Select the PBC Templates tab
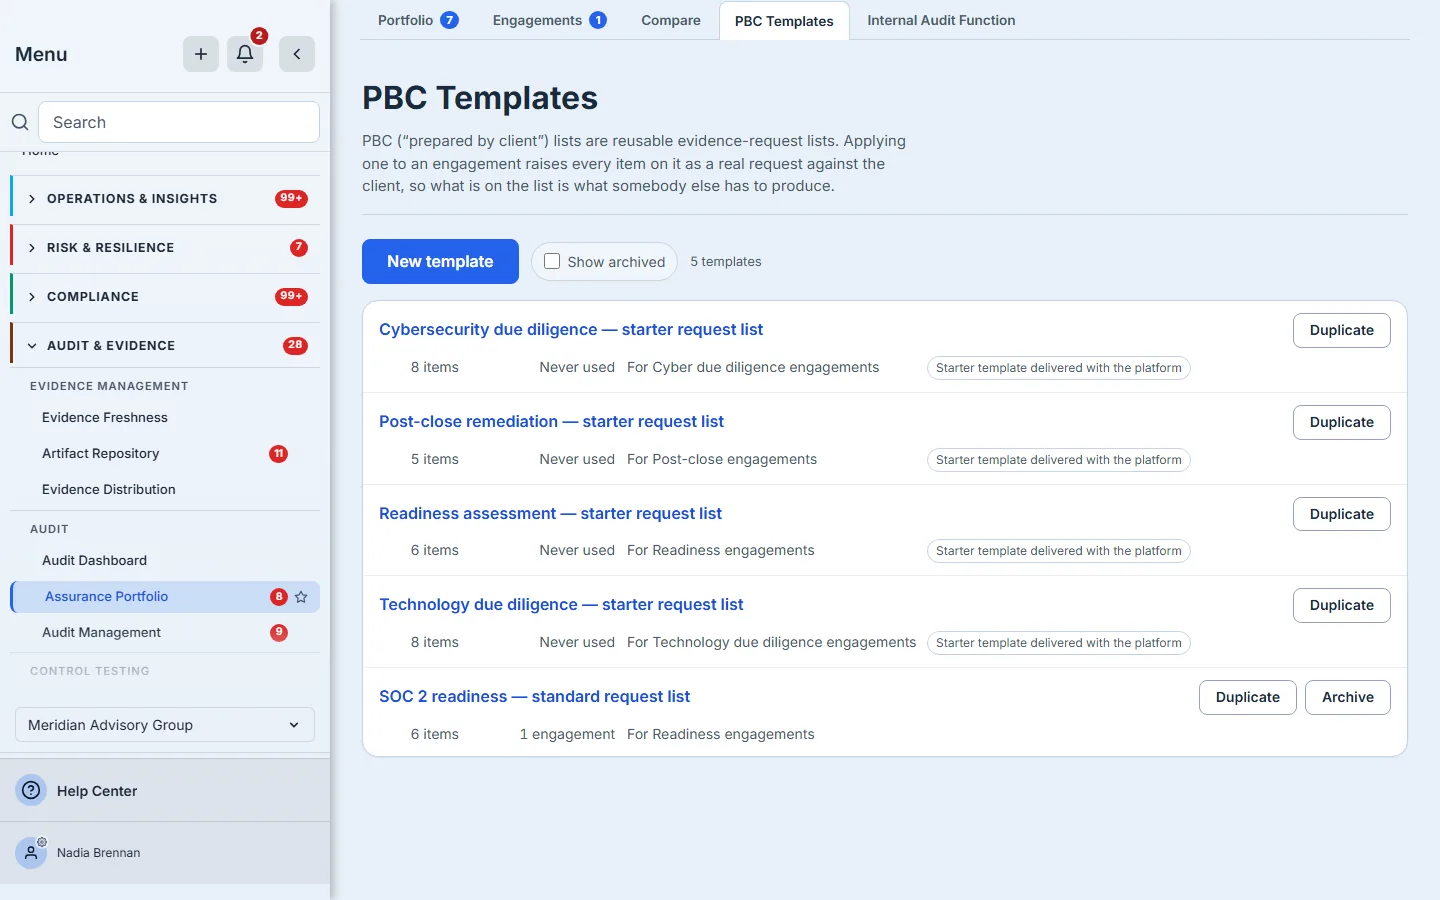Image resolution: width=1440 pixels, height=900 pixels. pyautogui.click(x=784, y=21)
